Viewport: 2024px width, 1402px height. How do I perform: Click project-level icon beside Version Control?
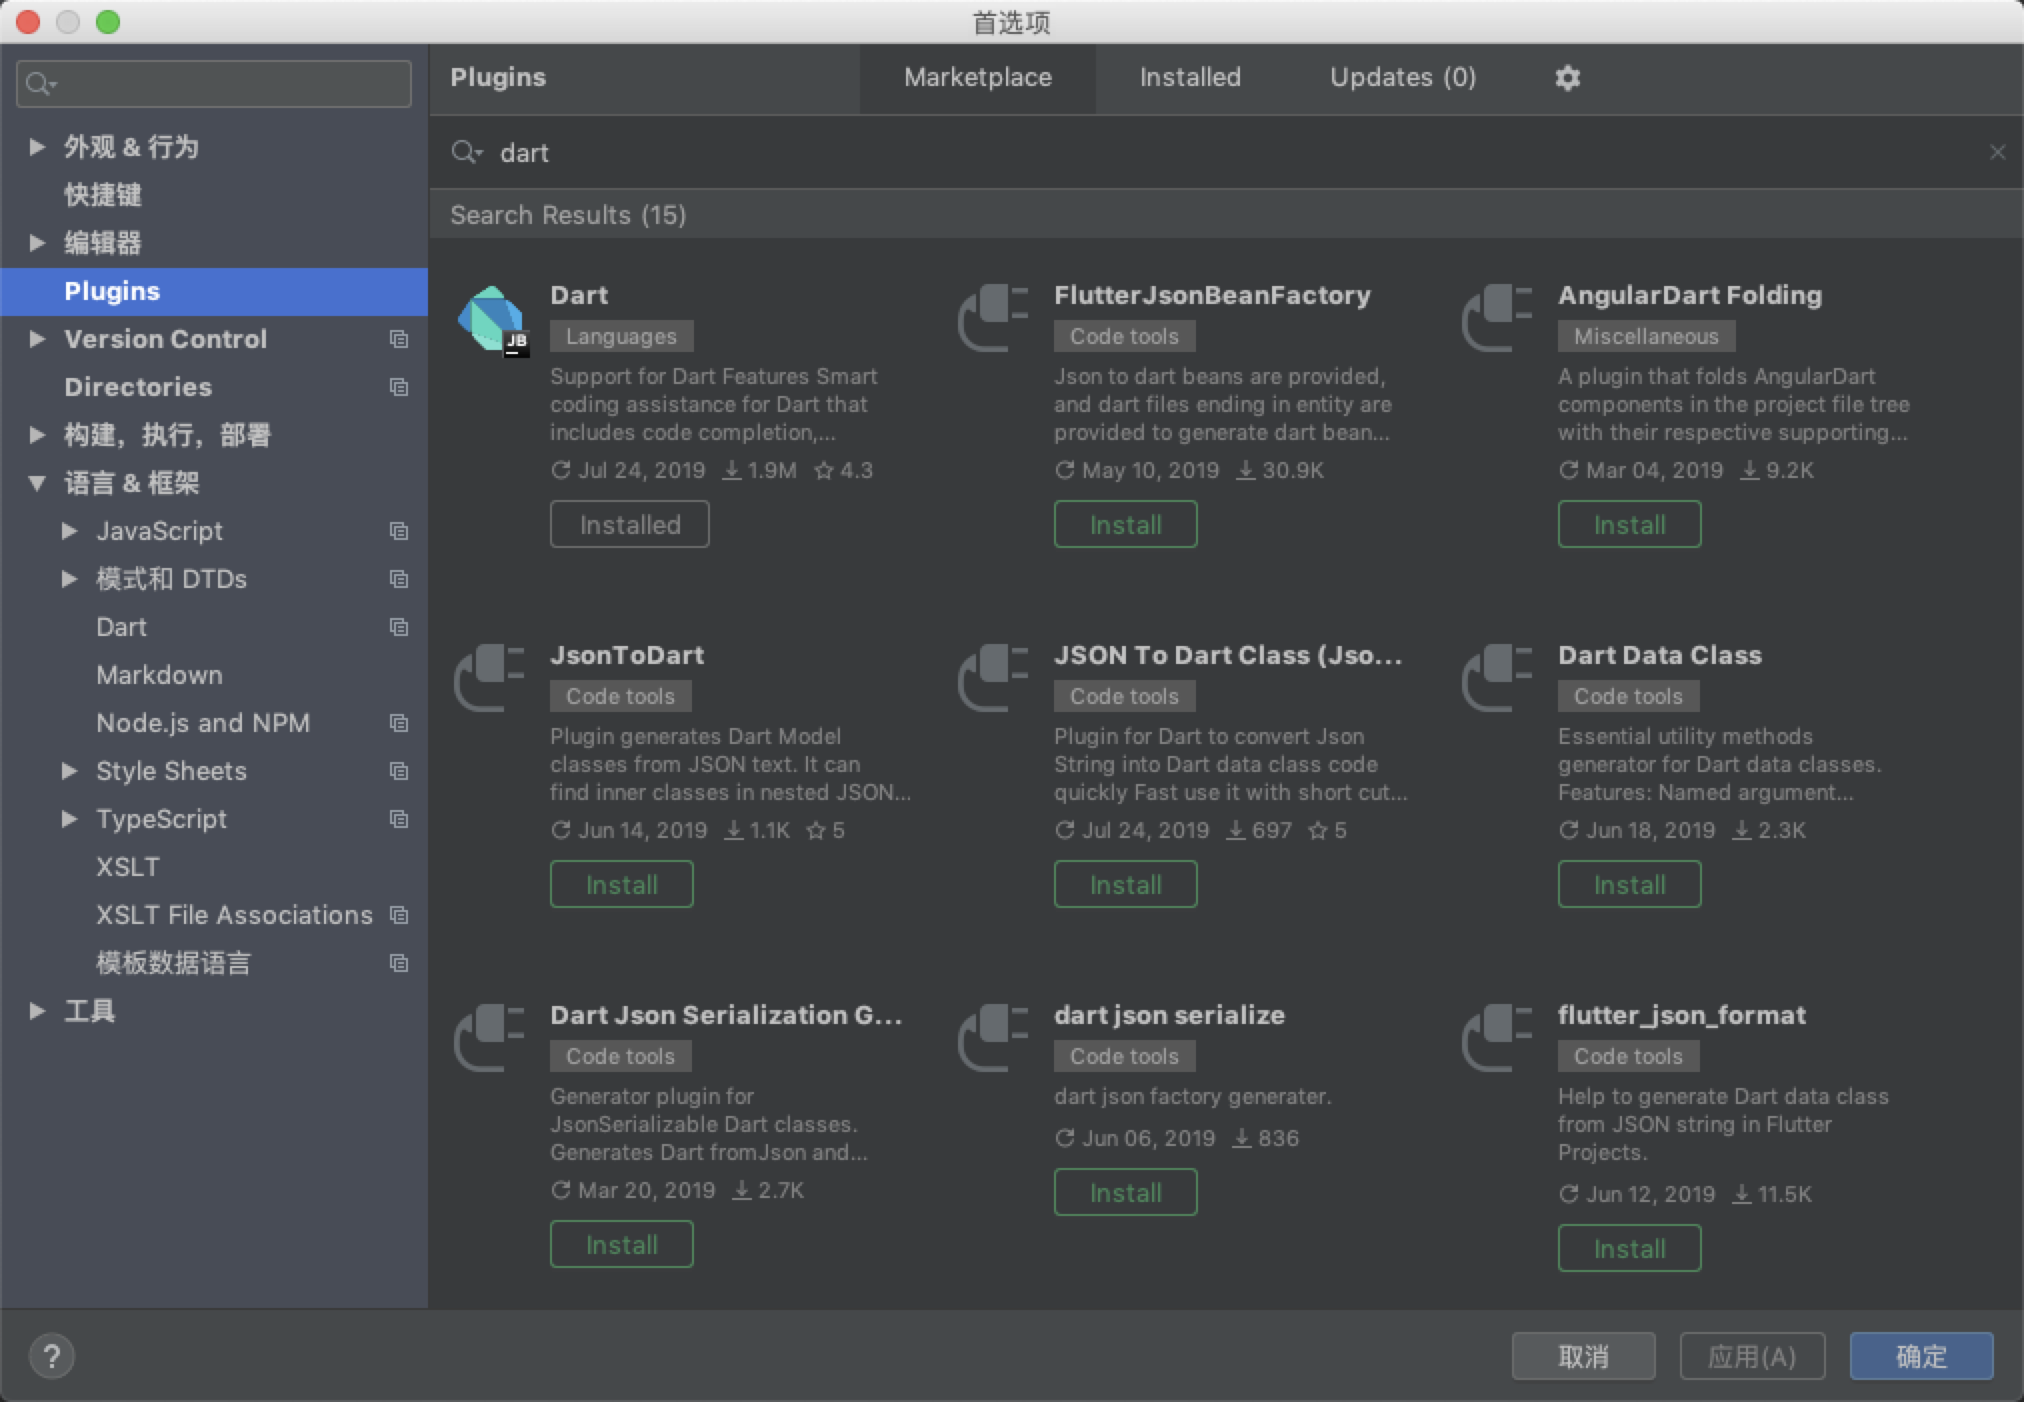[399, 339]
